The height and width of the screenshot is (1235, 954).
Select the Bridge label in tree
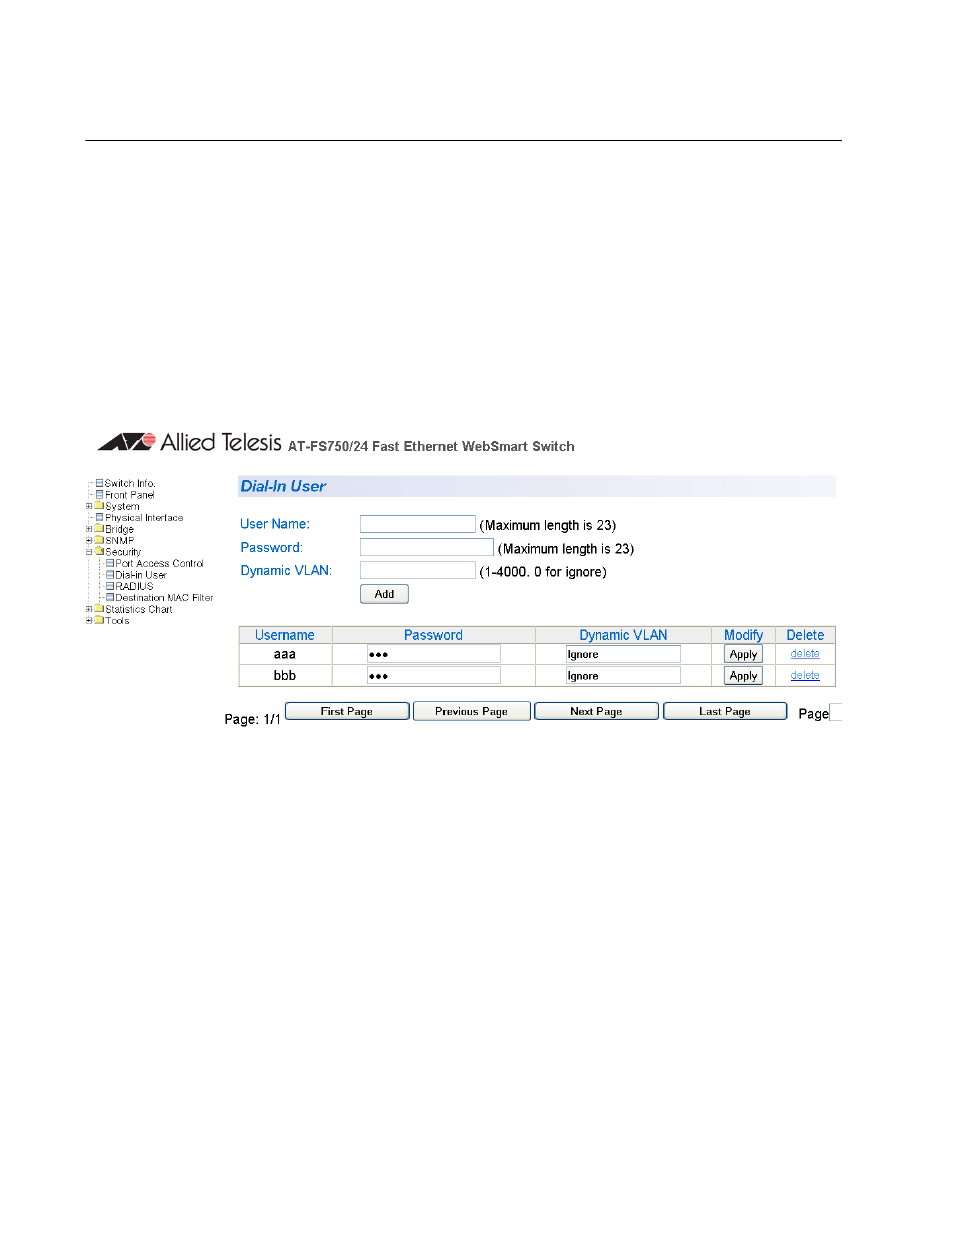pyautogui.click(x=120, y=530)
